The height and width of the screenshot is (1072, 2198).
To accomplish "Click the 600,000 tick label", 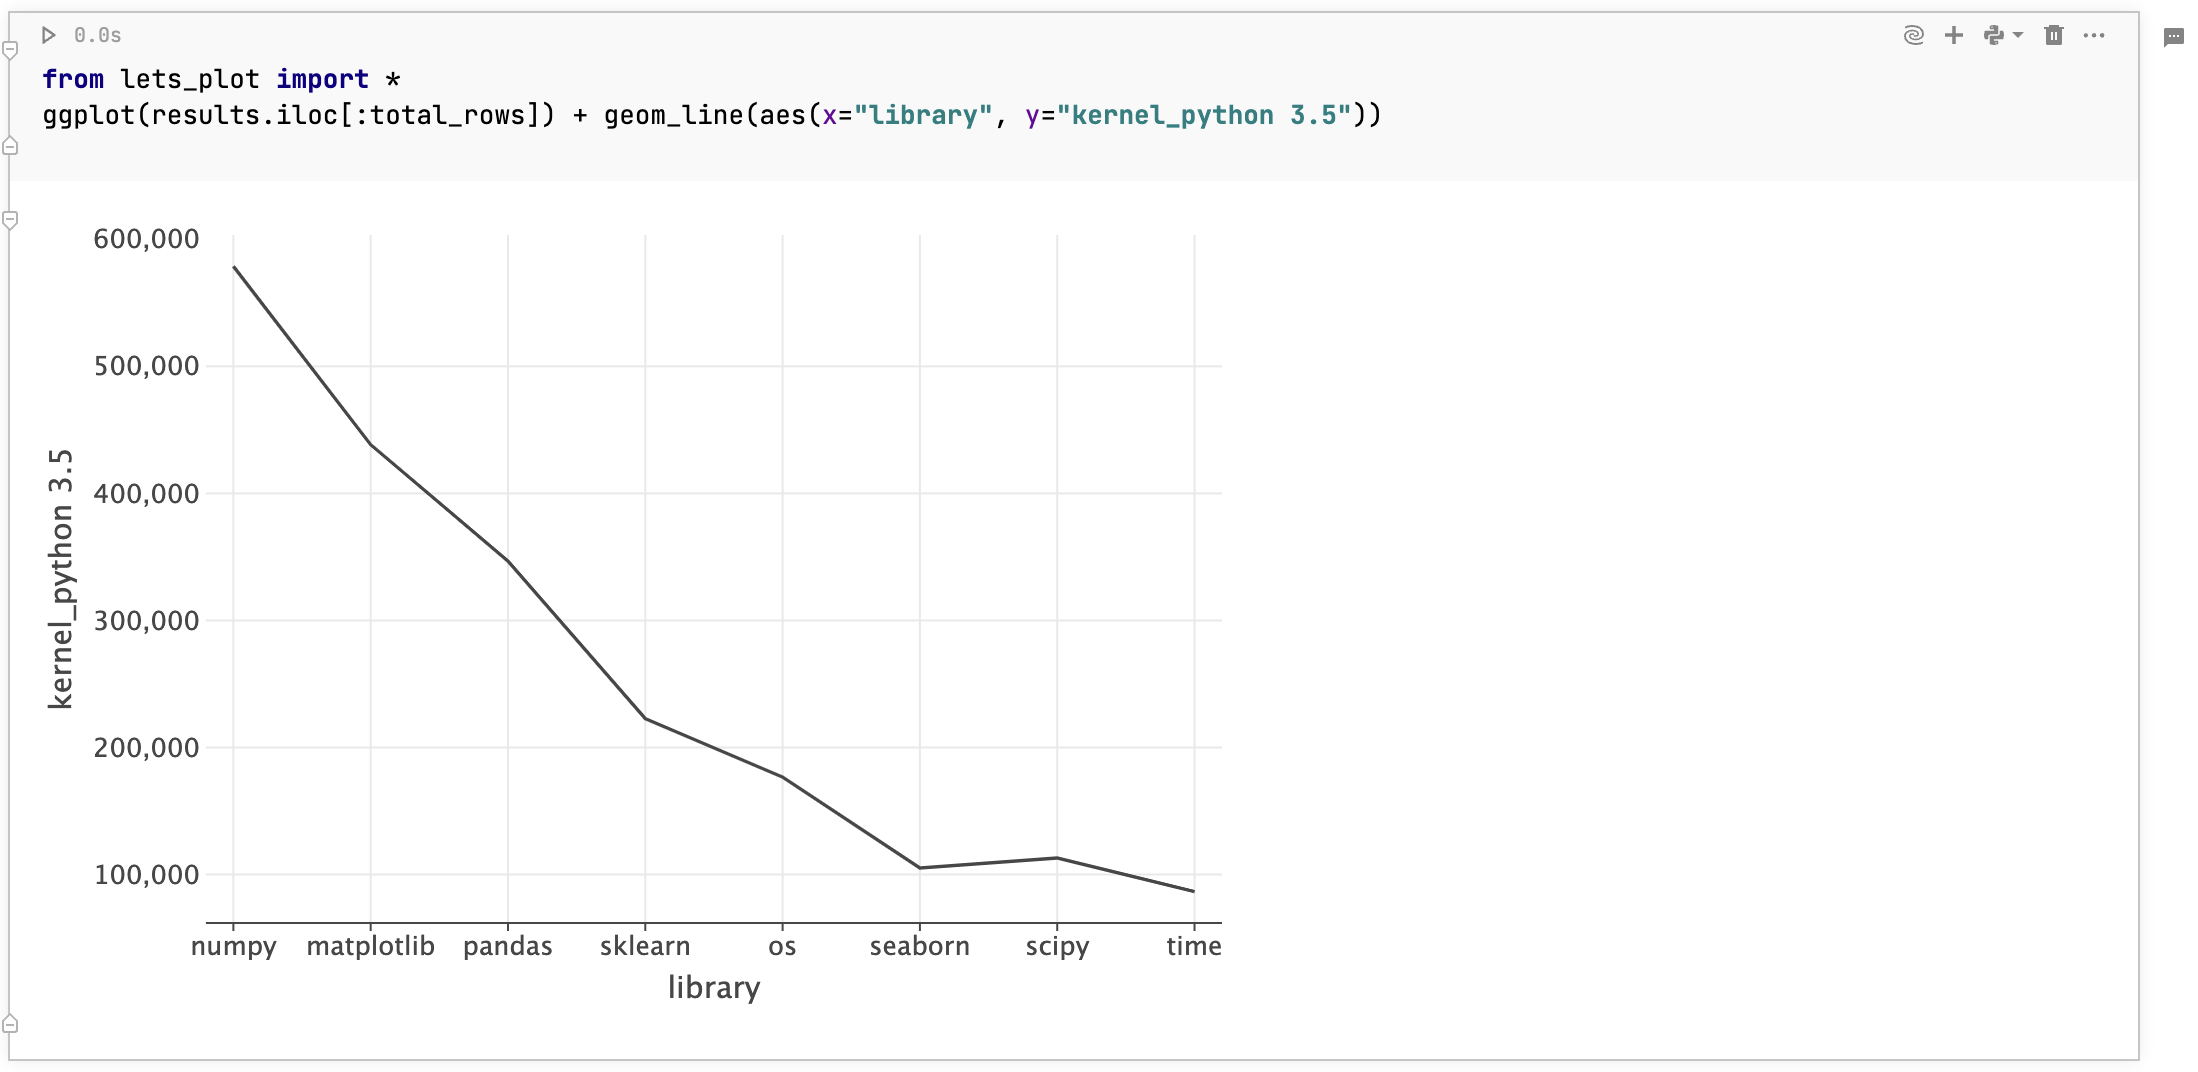I will (x=146, y=238).
